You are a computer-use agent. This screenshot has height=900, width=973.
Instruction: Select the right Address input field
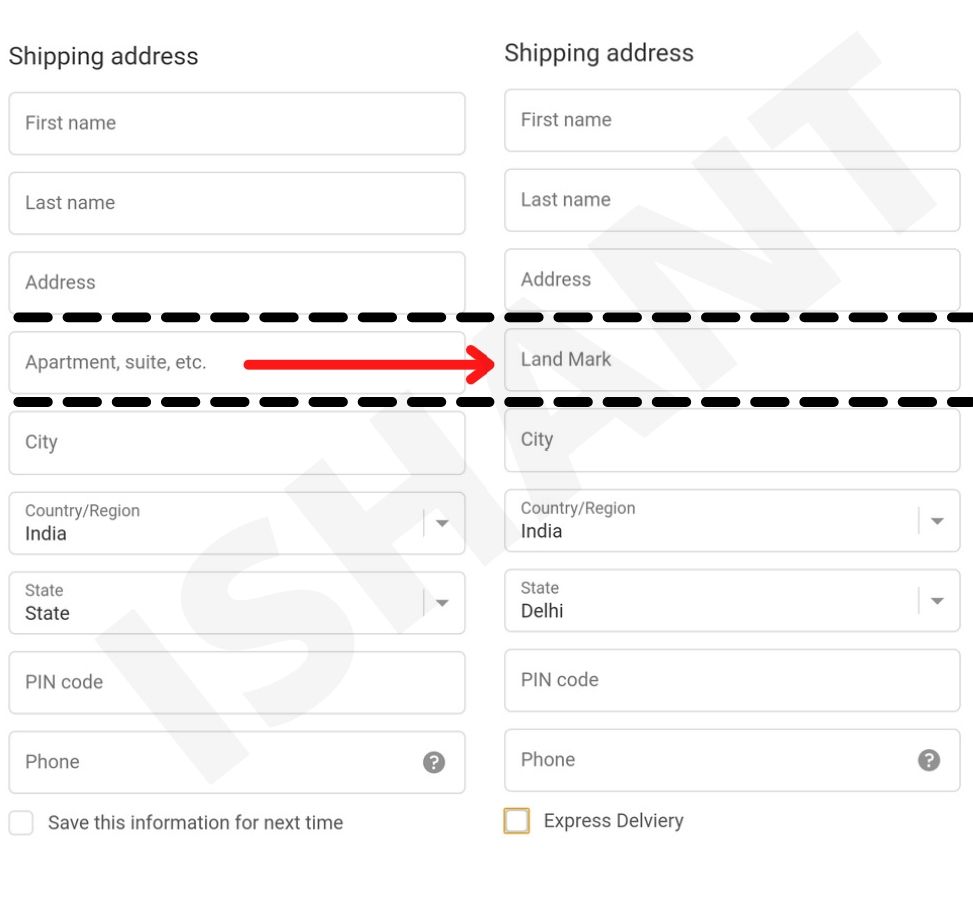(x=732, y=280)
